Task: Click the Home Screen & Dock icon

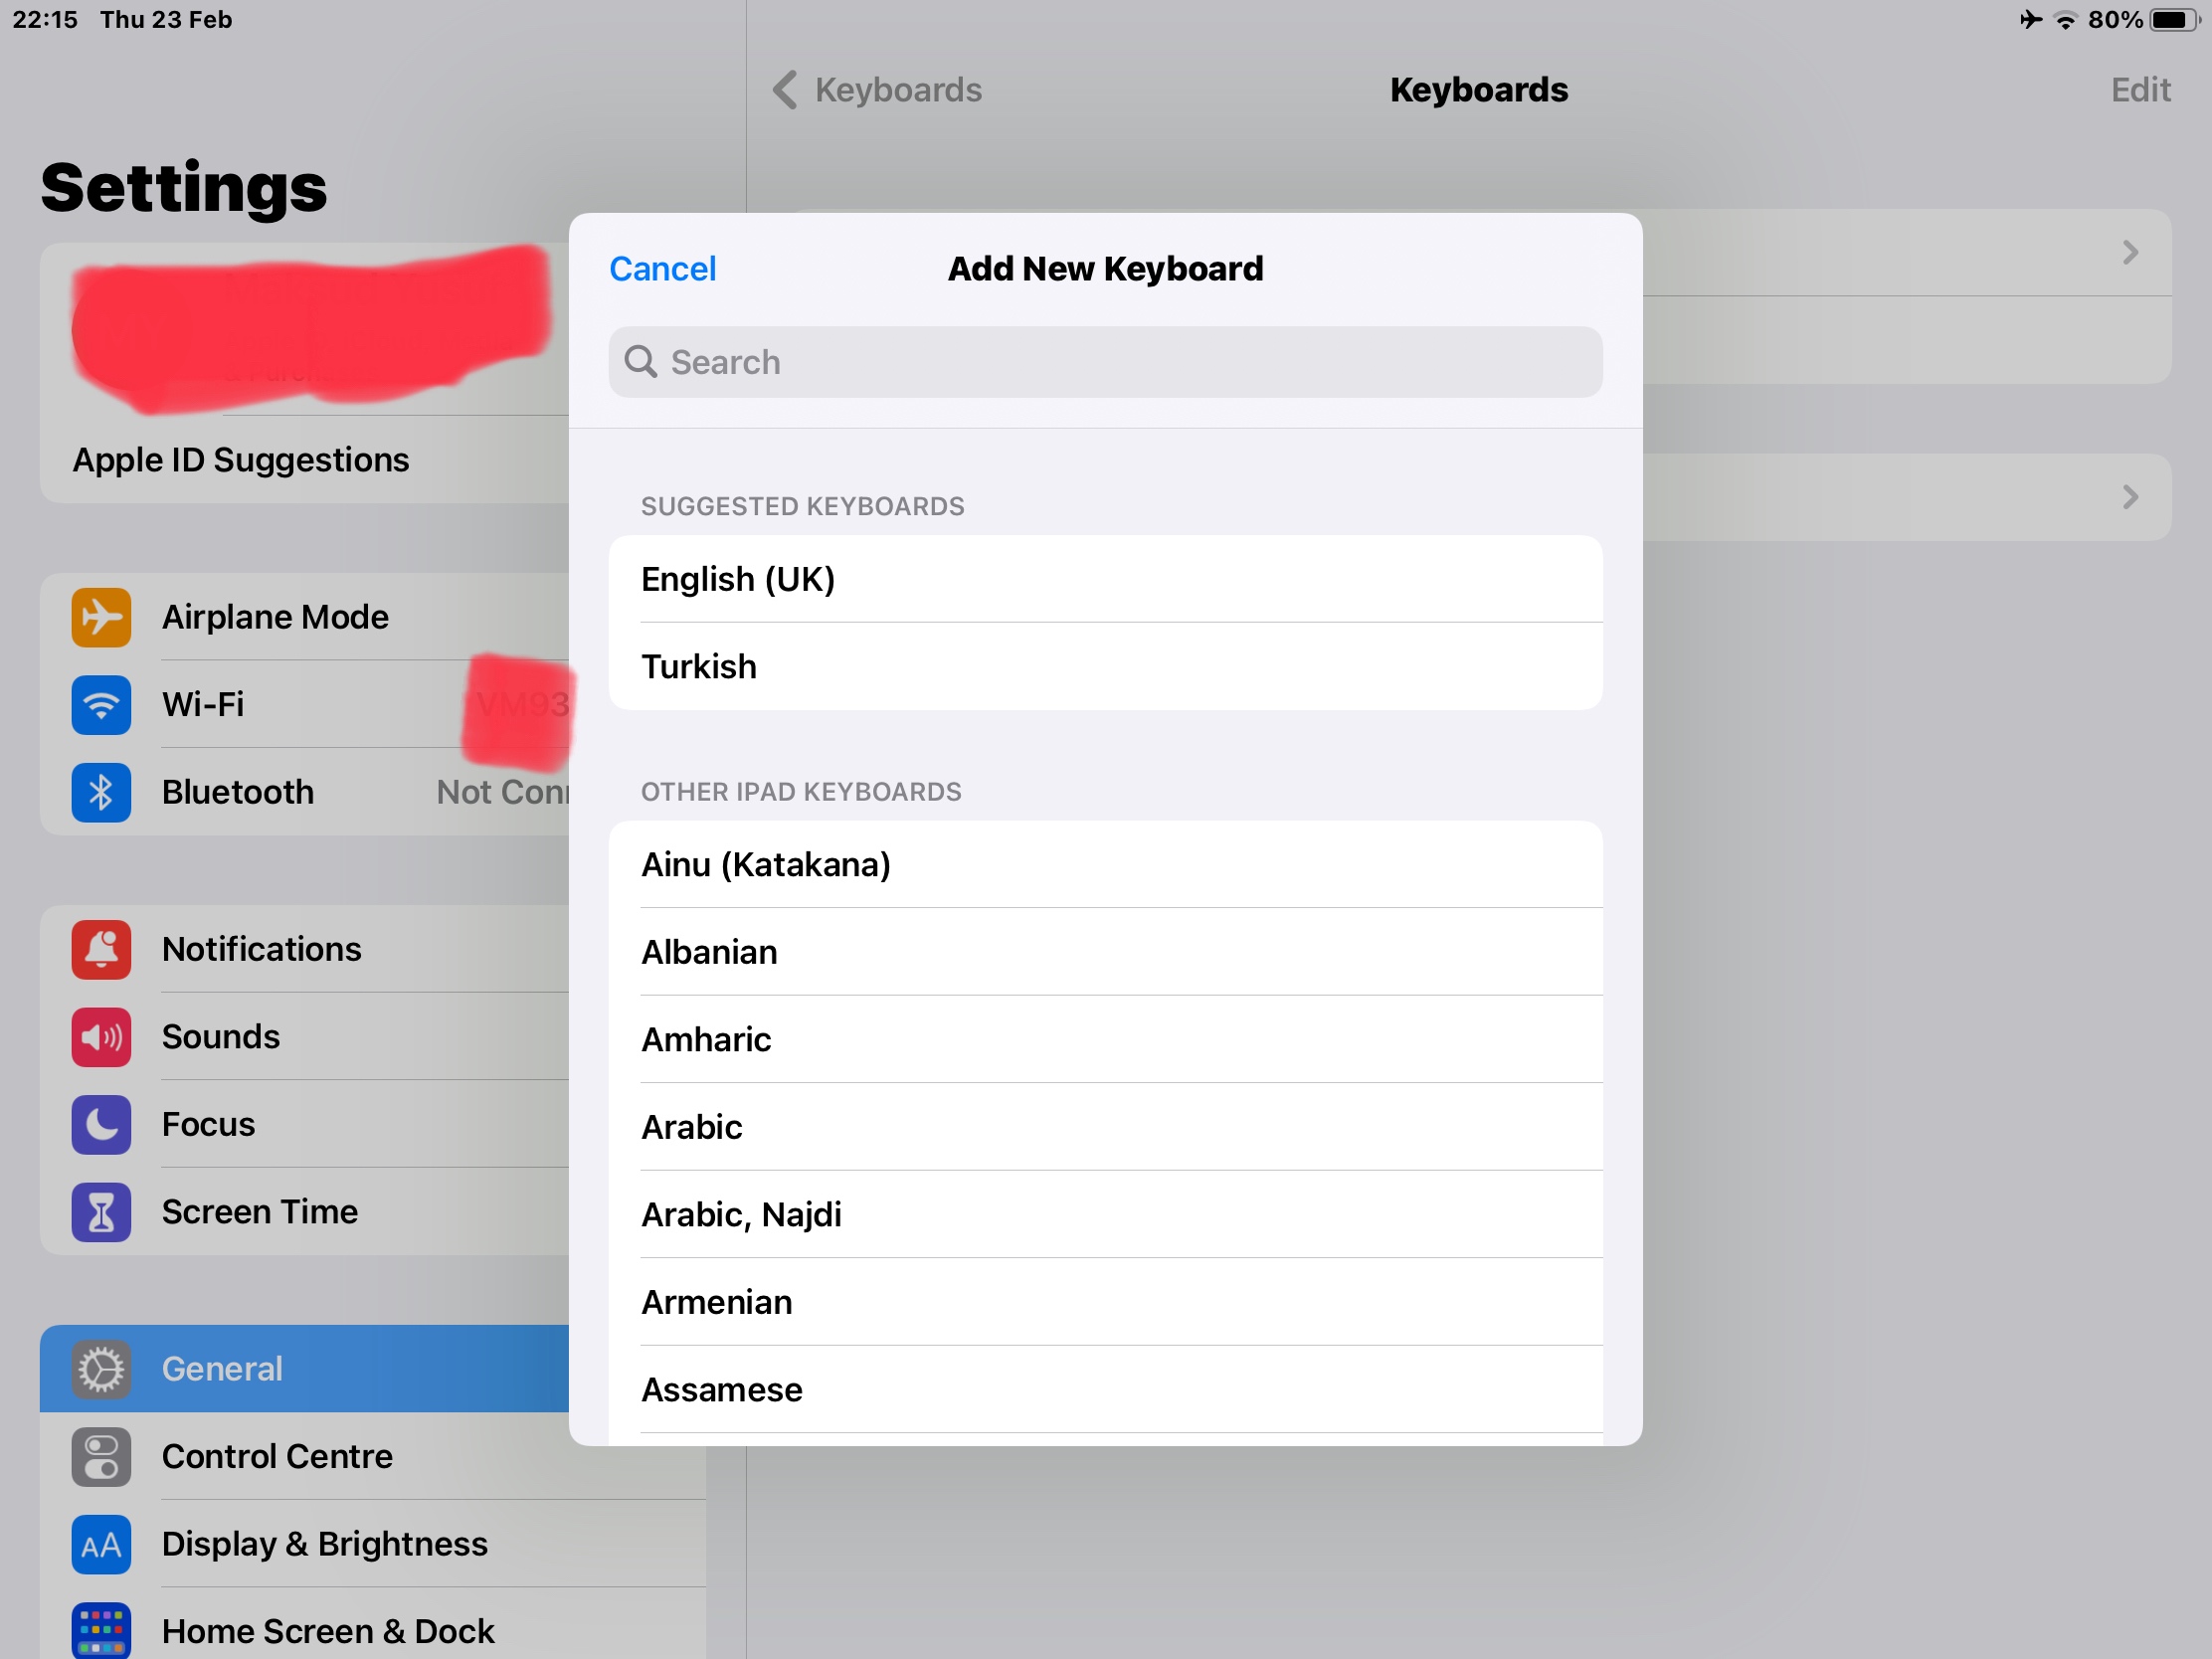Action: point(101,1630)
